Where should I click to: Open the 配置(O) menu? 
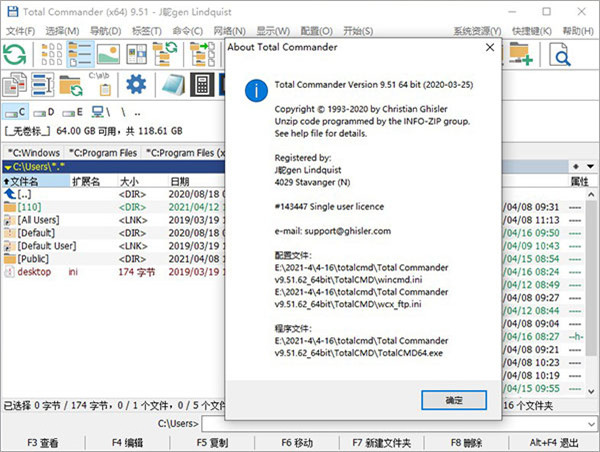point(316,31)
